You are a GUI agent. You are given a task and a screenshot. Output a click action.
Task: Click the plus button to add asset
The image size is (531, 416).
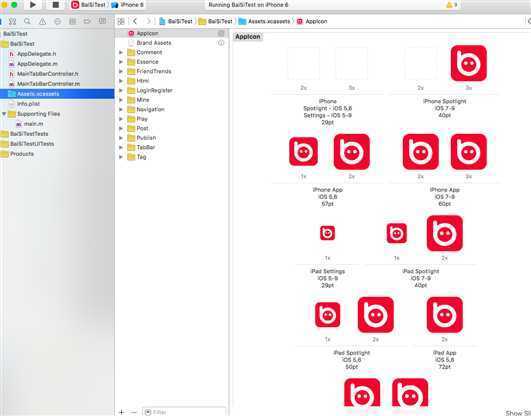pyautogui.click(x=121, y=412)
